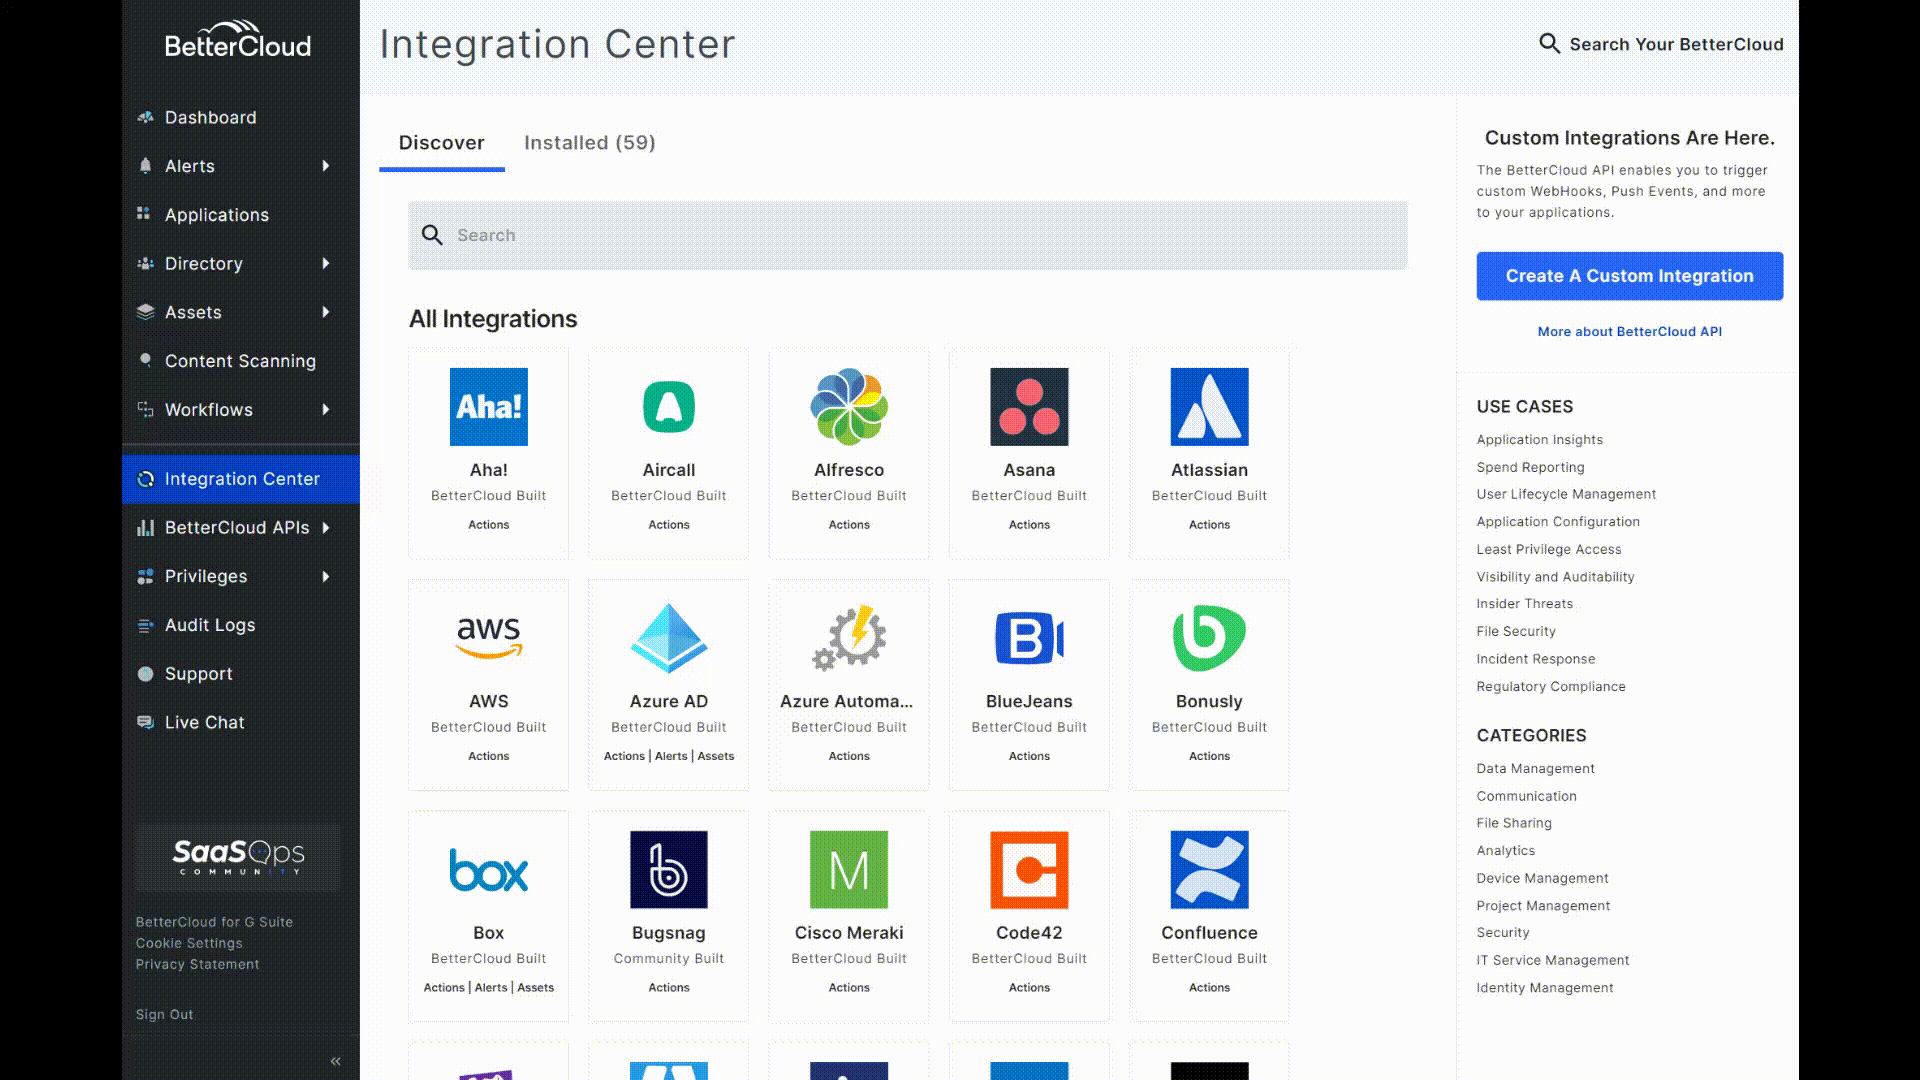Open BetterCloud for G Suite link
This screenshot has height=1080, width=1920.
[x=214, y=922]
